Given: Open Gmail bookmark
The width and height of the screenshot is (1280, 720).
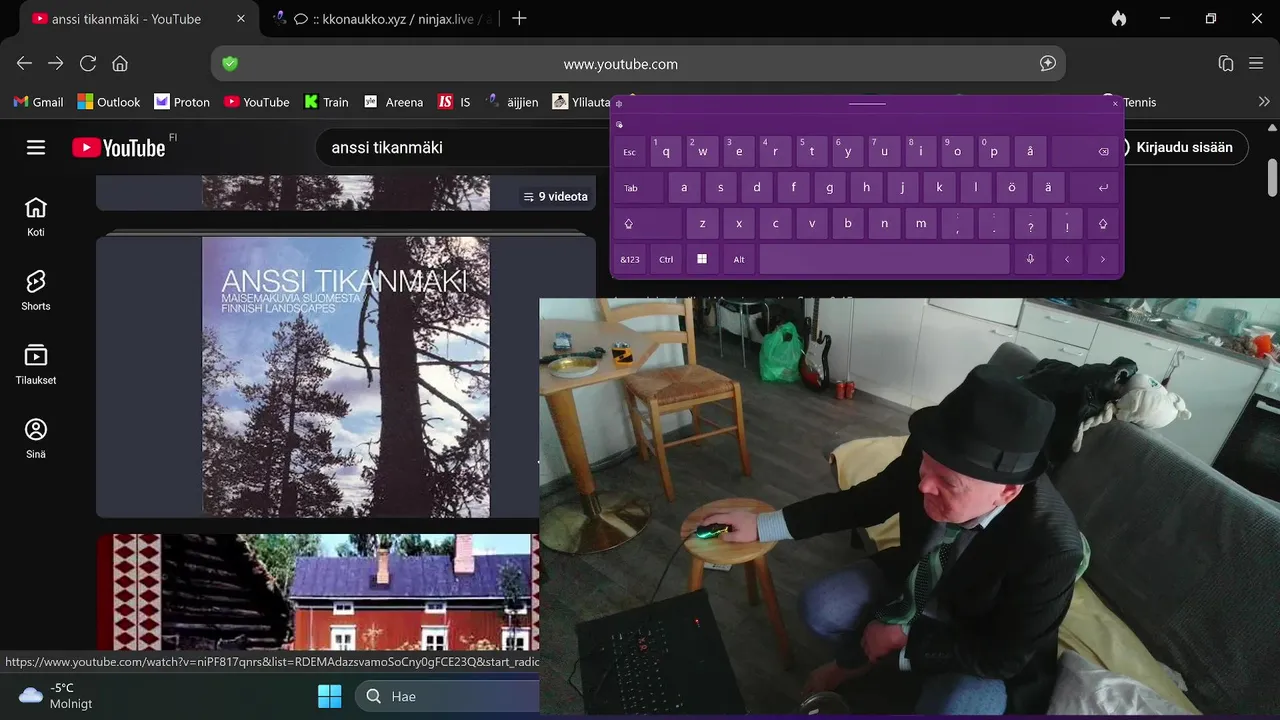Looking at the screenshot, I should (38, 102).
